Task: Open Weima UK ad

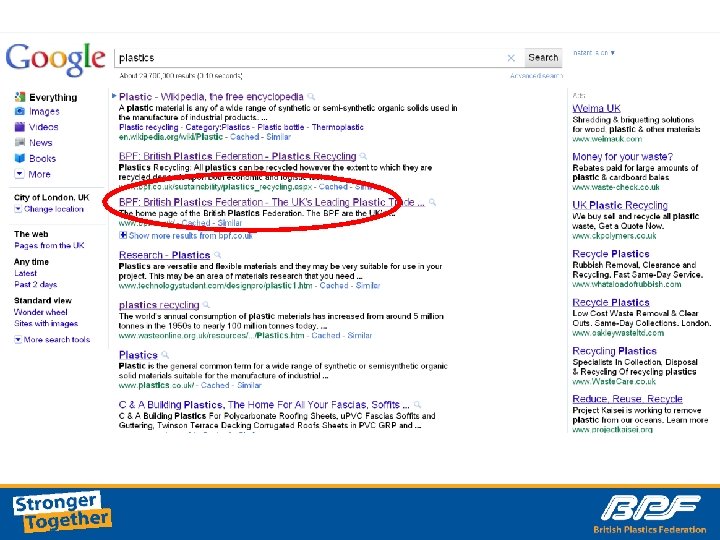Action: pyautogui.click(x=596, y=108)
